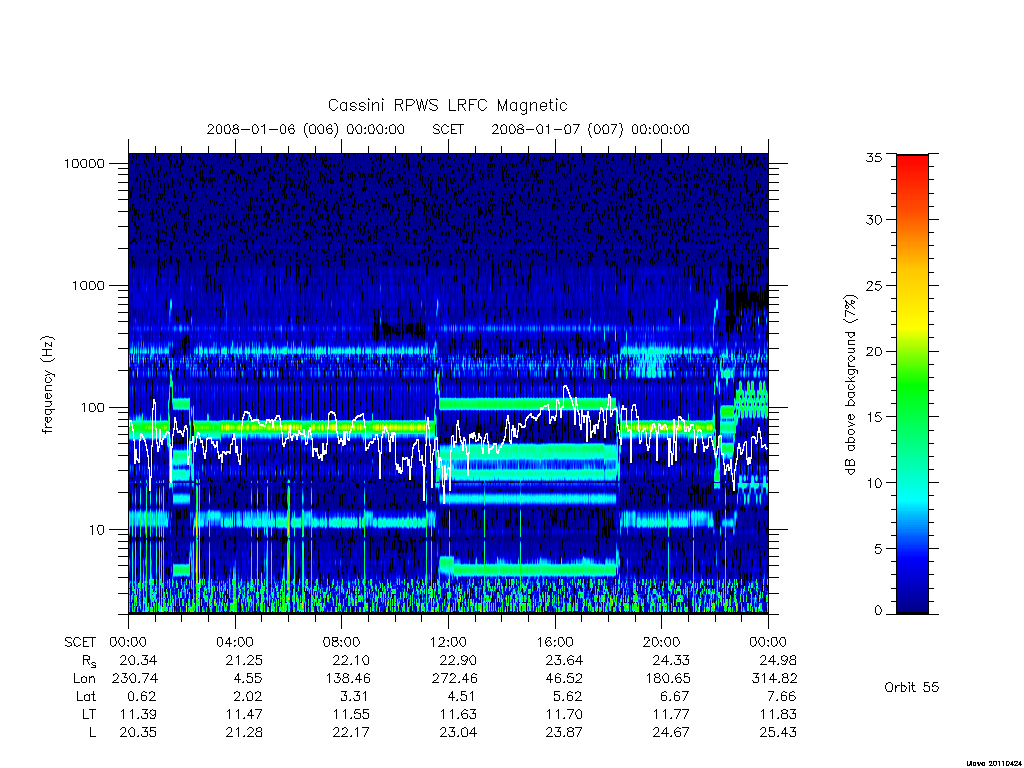Click the 'dB above background (7%)' label

tap(850, 385)
